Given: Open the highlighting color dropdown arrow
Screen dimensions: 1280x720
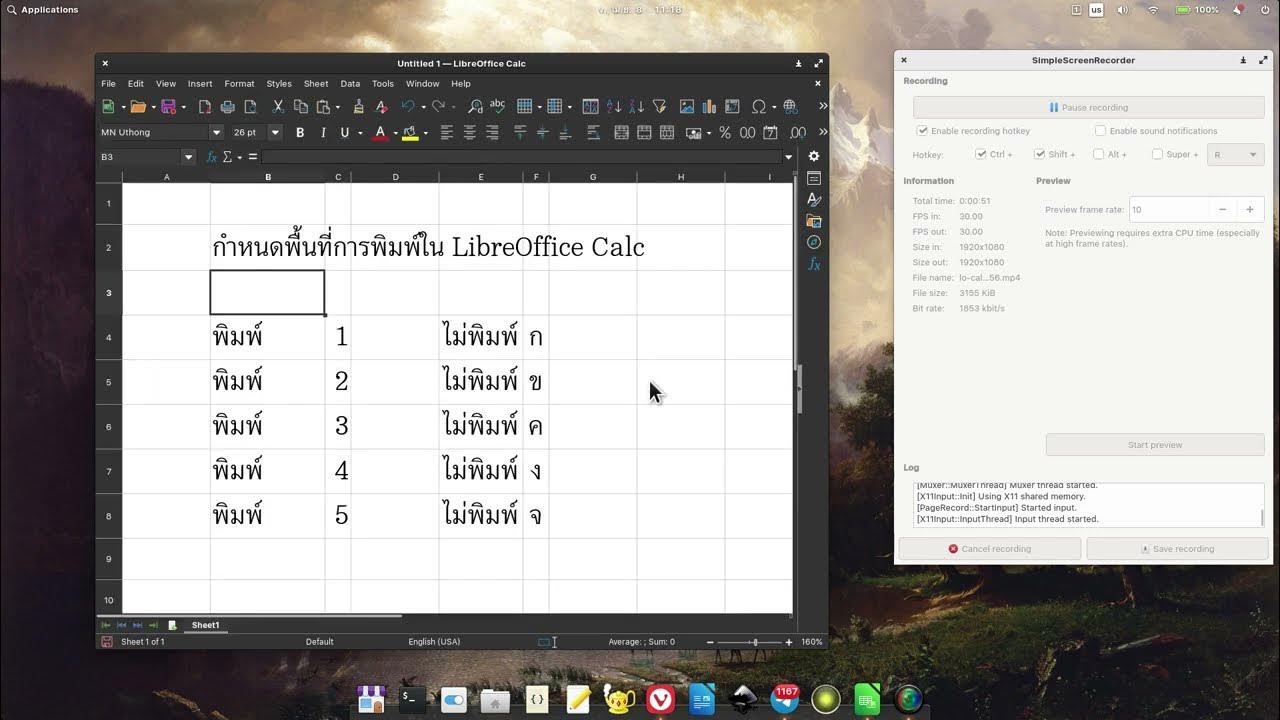Looking at the screenshot, I should (x=425, y=132).
